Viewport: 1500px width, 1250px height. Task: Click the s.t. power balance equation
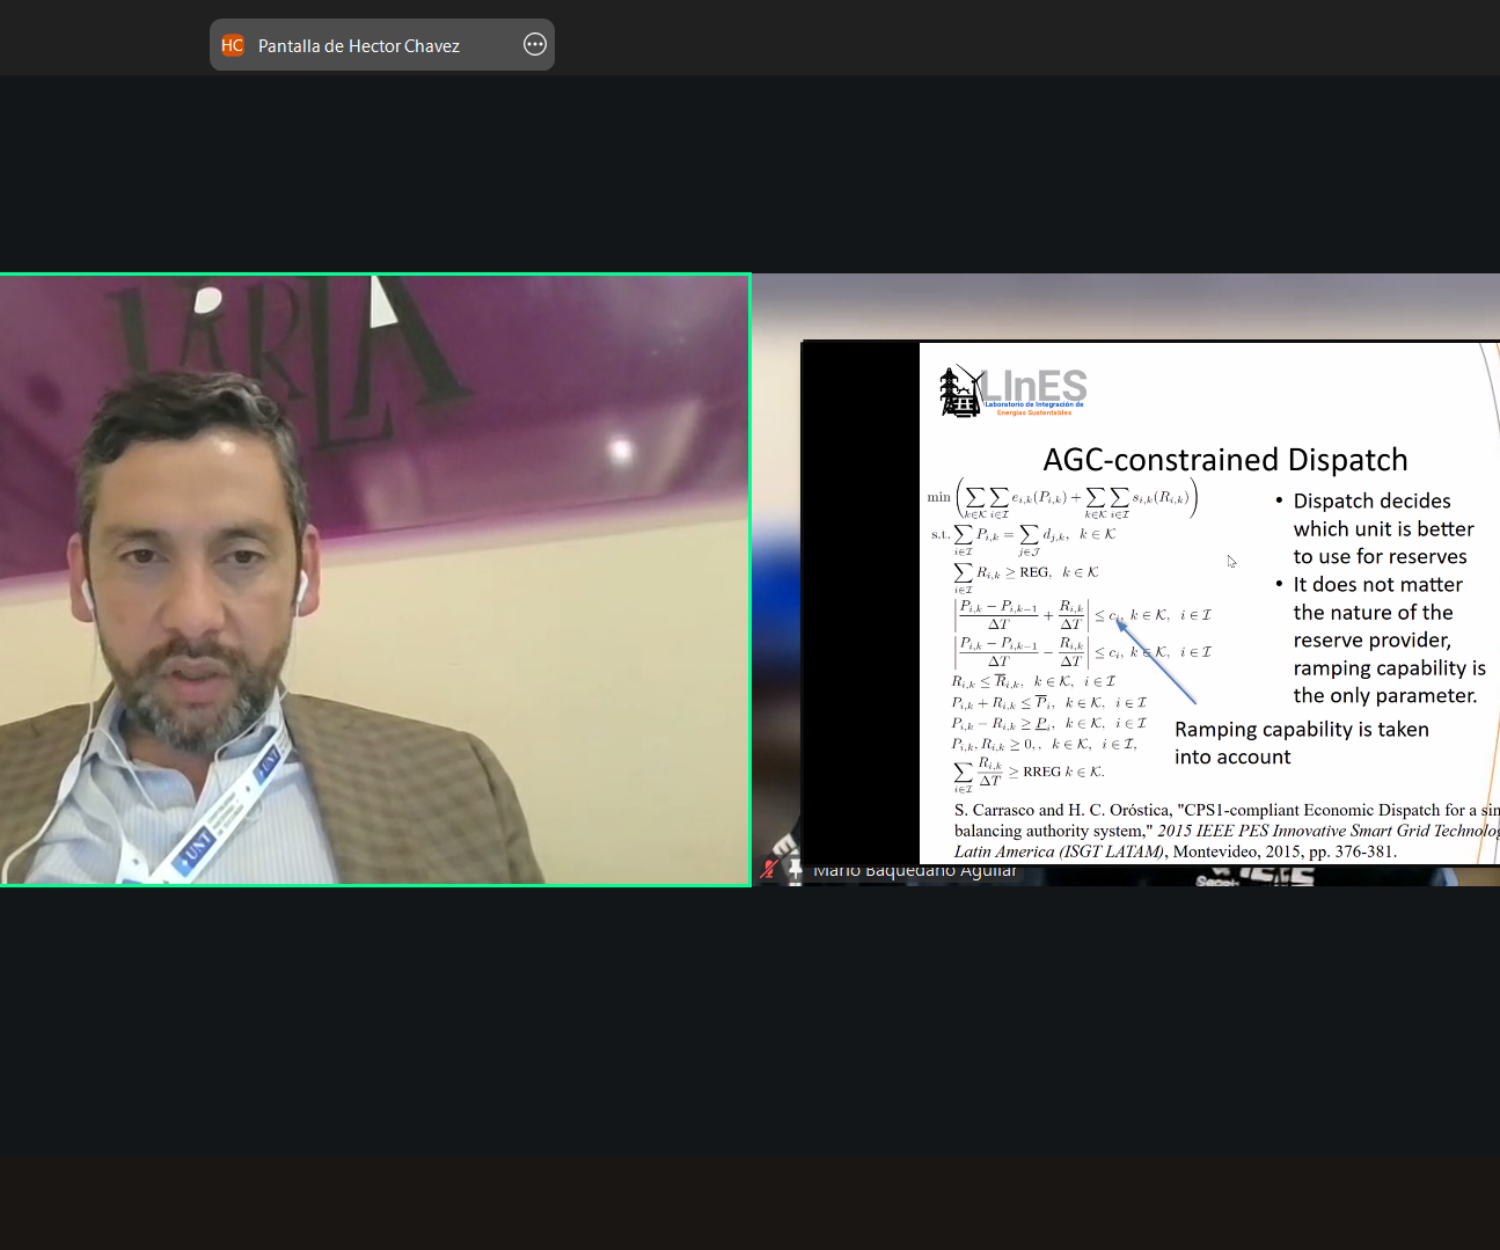(1023, 535)
